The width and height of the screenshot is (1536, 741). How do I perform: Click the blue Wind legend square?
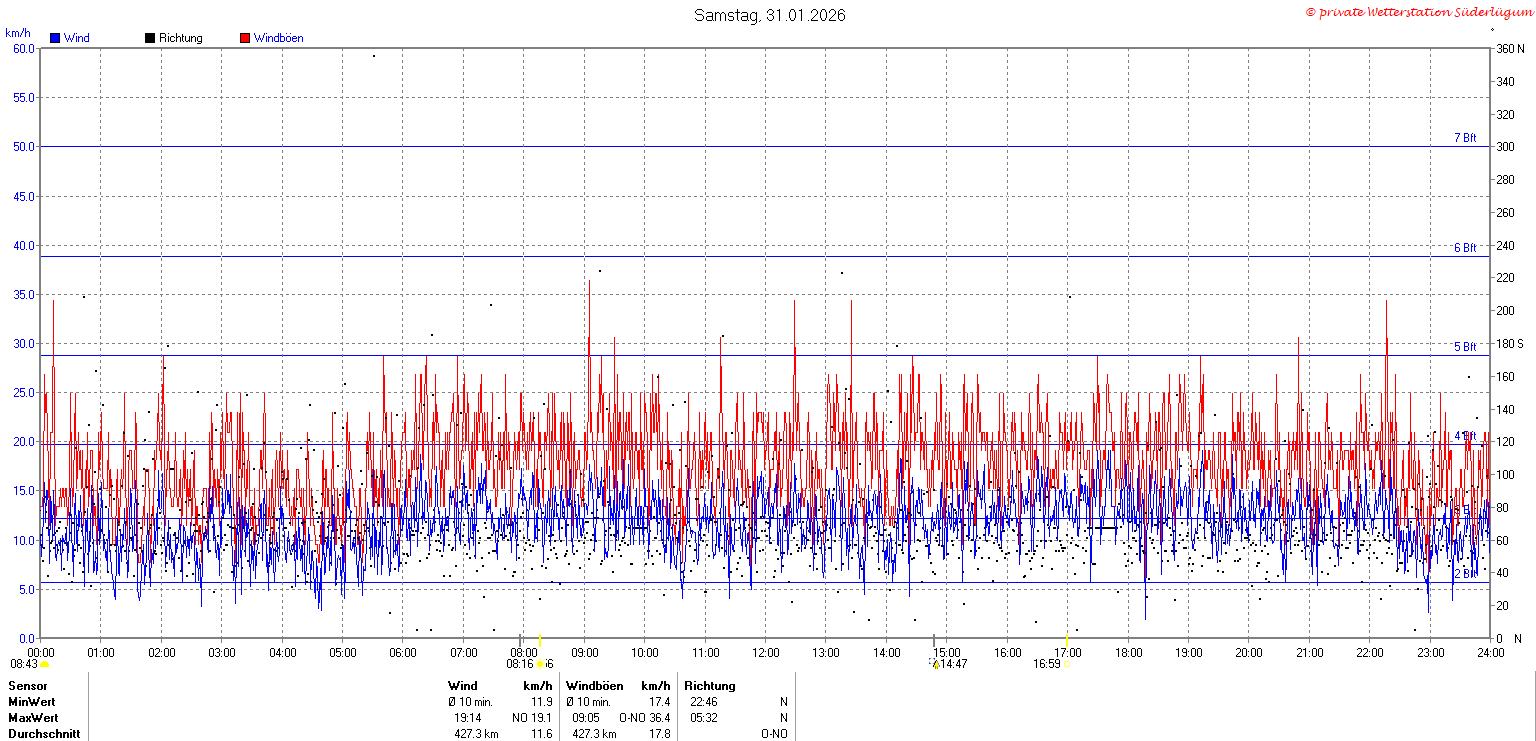point(55,38)
